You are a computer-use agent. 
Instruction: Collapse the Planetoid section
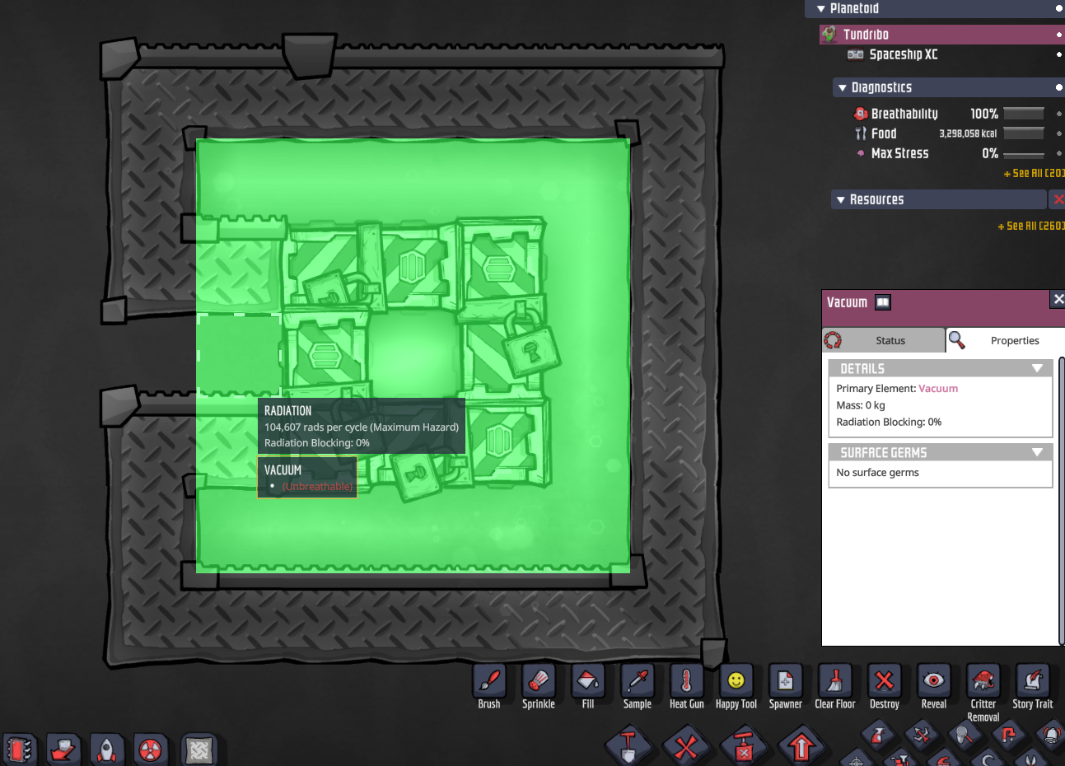coord(821,9)
